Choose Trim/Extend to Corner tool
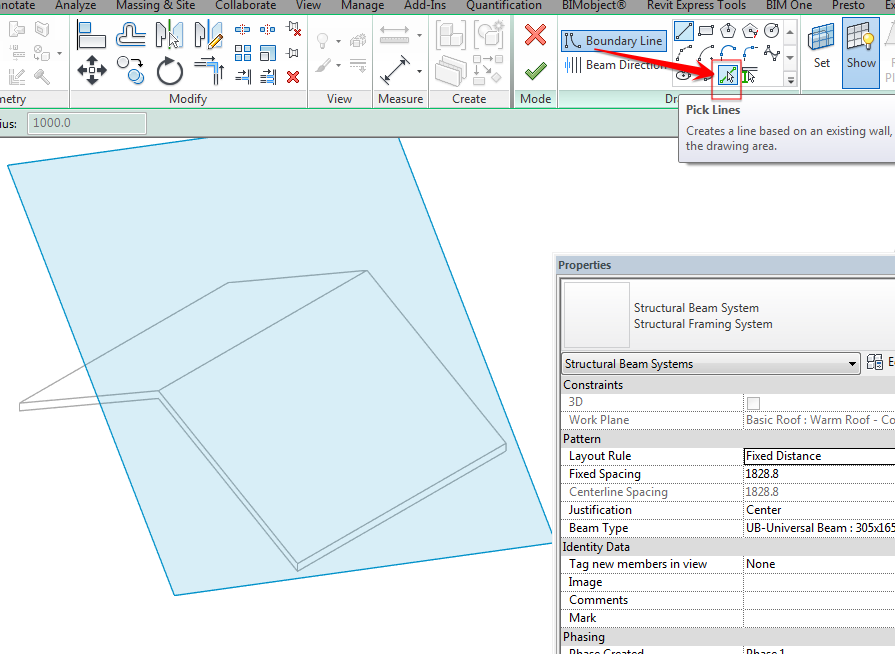Viewport: 895px width, 654px height. [x=209, y=71]
